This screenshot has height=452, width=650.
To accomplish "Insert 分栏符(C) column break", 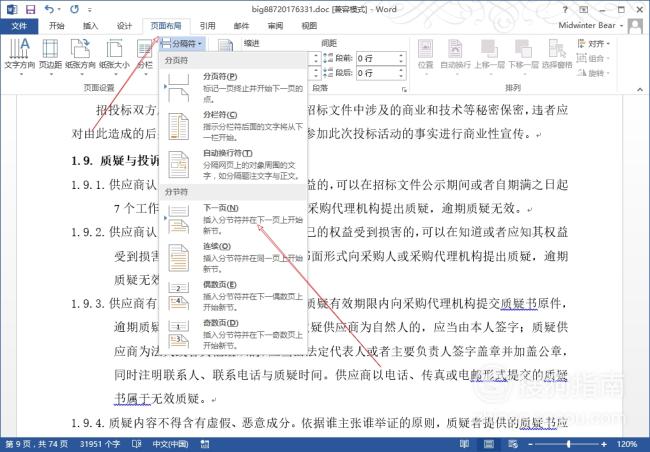I will click(x=233, y=126).
